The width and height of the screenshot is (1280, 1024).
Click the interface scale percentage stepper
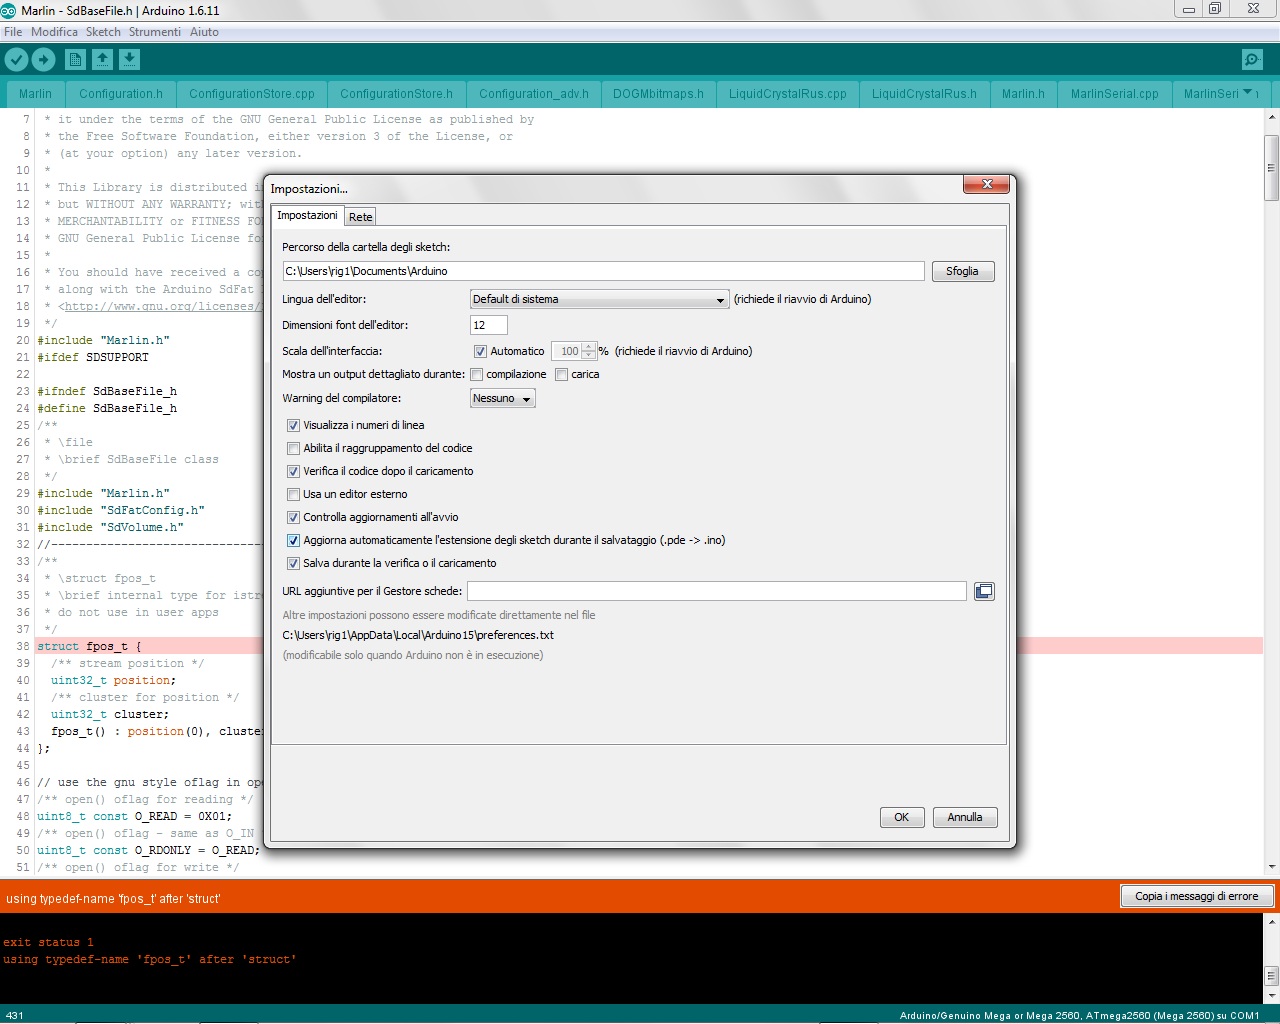pyautogui.click(x=589, y=351)
